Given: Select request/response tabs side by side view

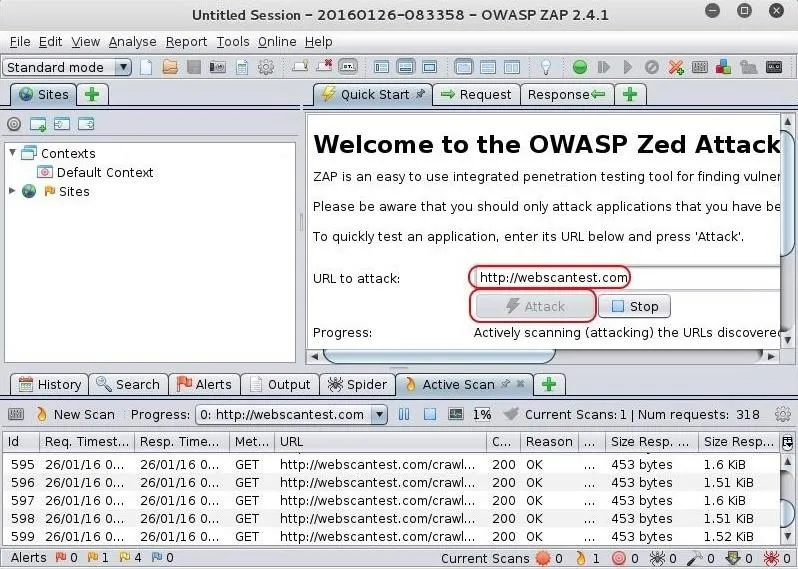Looking at the screenshot, I should point(463,67).
